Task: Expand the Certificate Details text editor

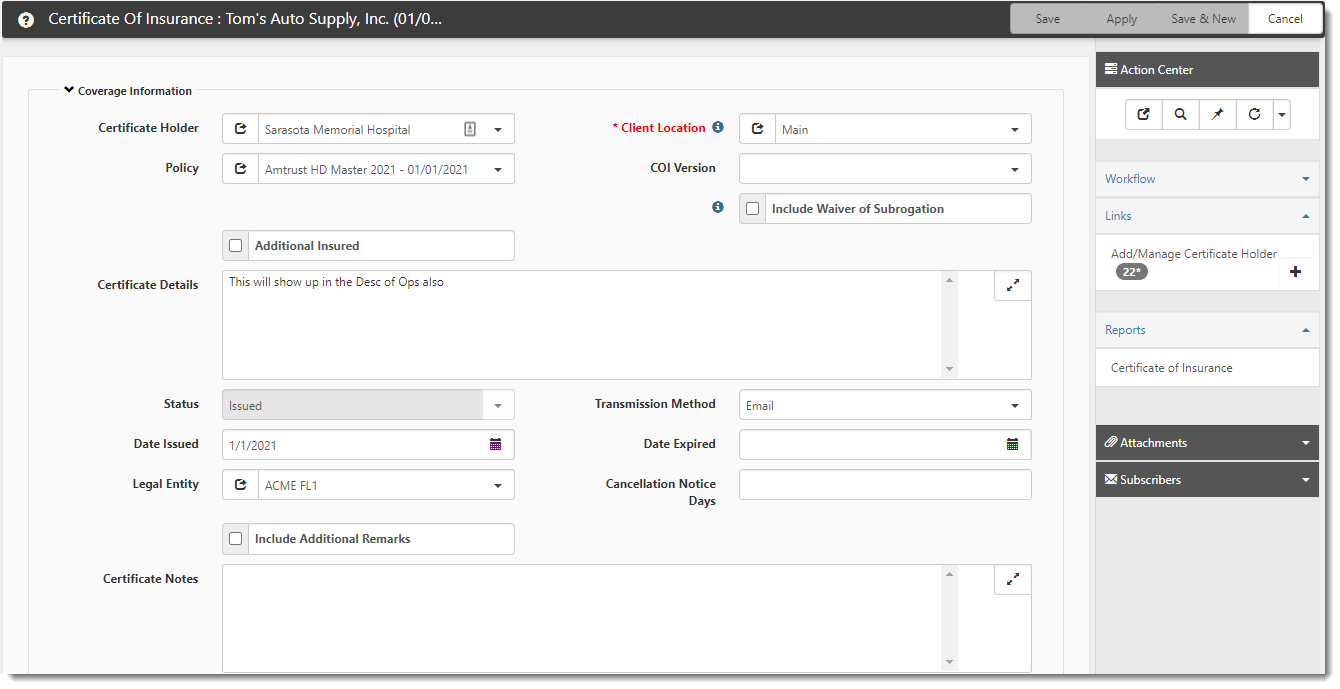Action: coord(1012,286)
